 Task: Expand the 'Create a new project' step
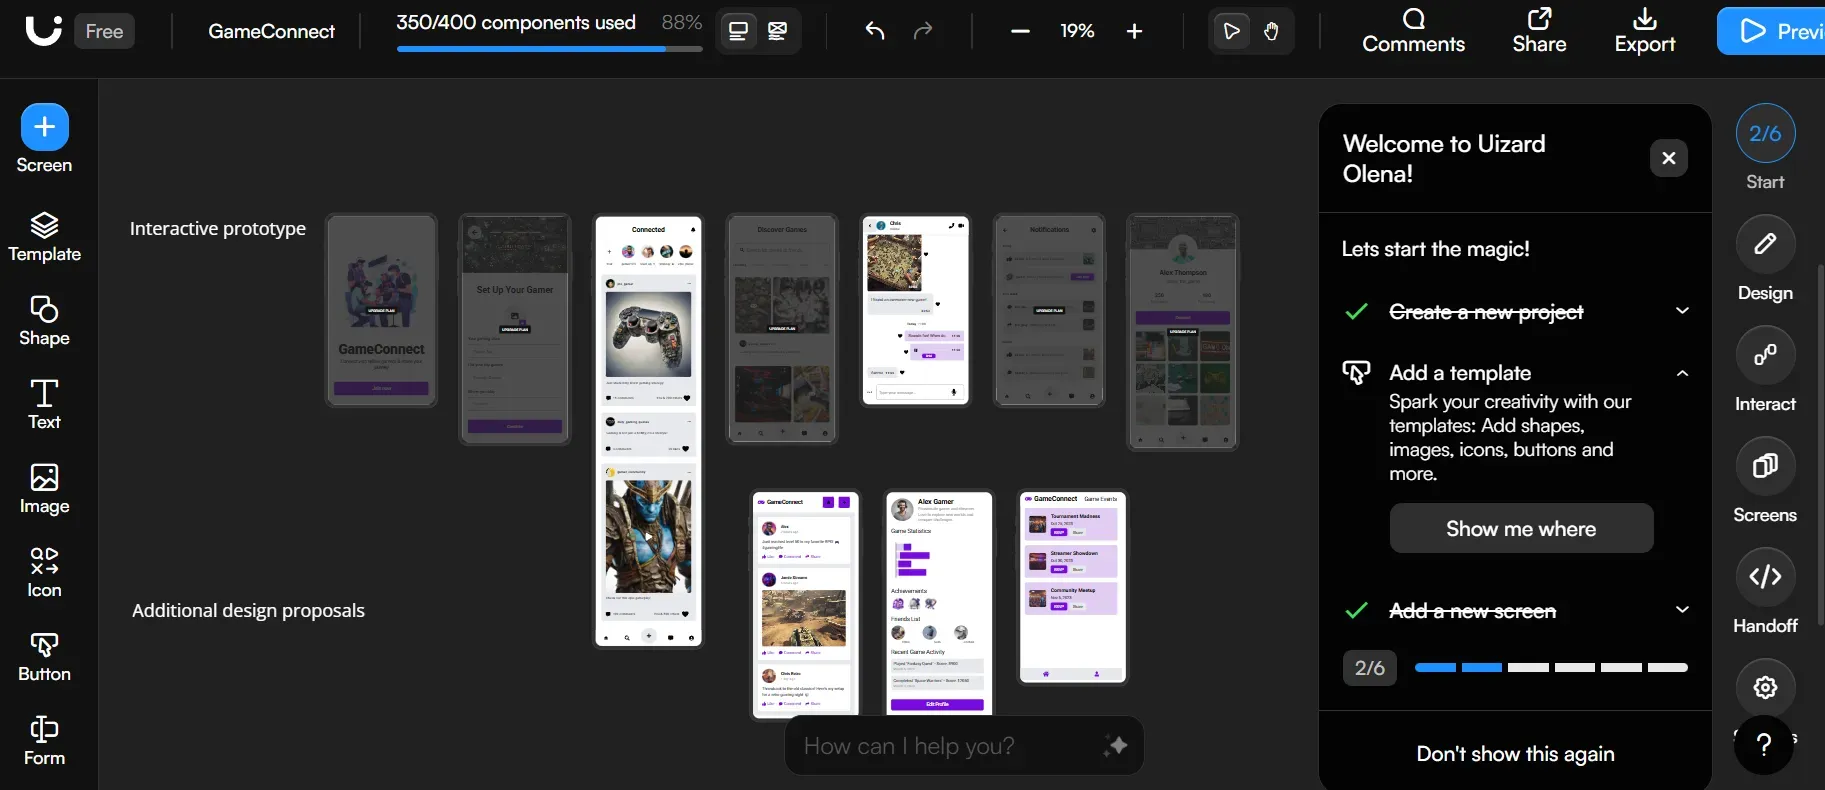(x=1682, y=311)
